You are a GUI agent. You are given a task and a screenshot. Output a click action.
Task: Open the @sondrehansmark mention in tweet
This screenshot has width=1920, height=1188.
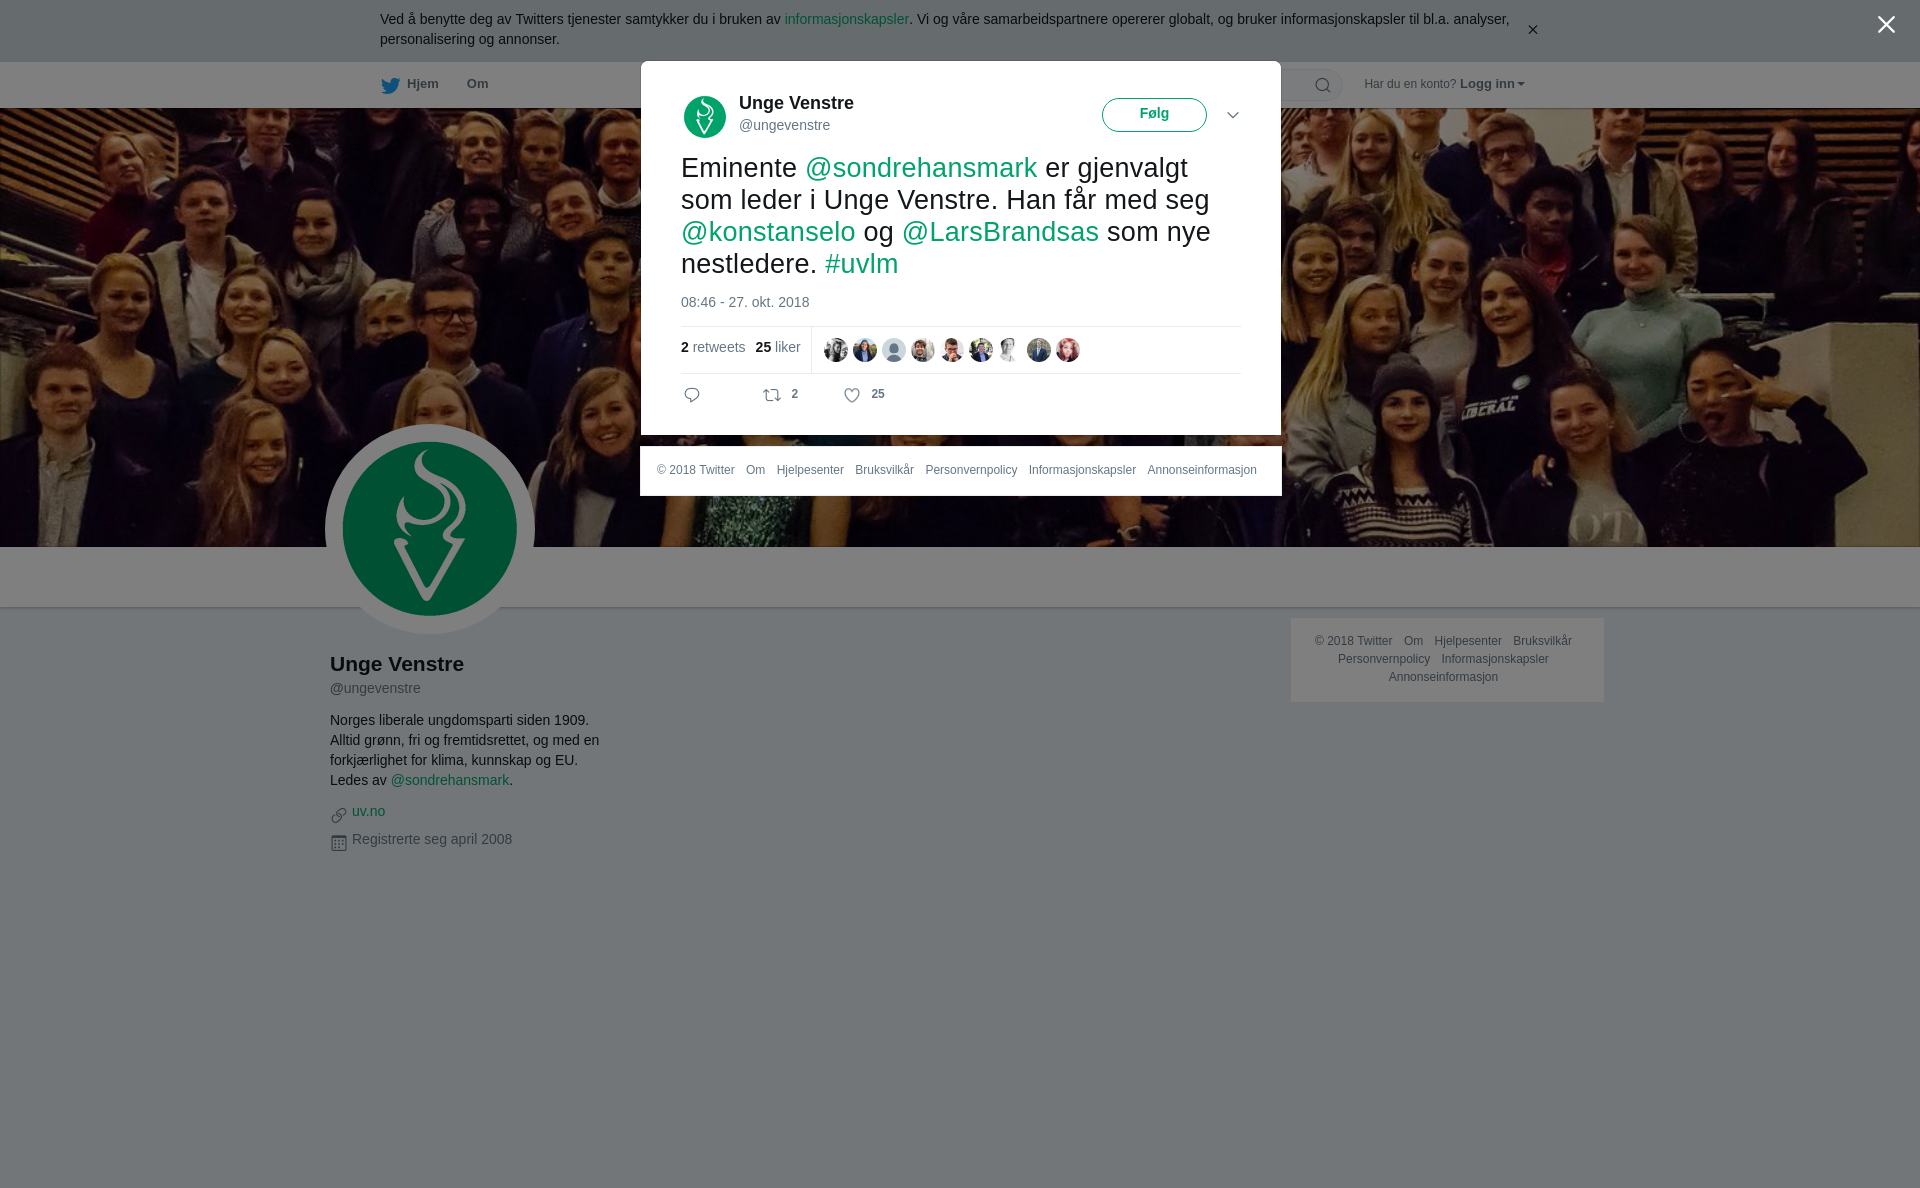tap(921, 168)
